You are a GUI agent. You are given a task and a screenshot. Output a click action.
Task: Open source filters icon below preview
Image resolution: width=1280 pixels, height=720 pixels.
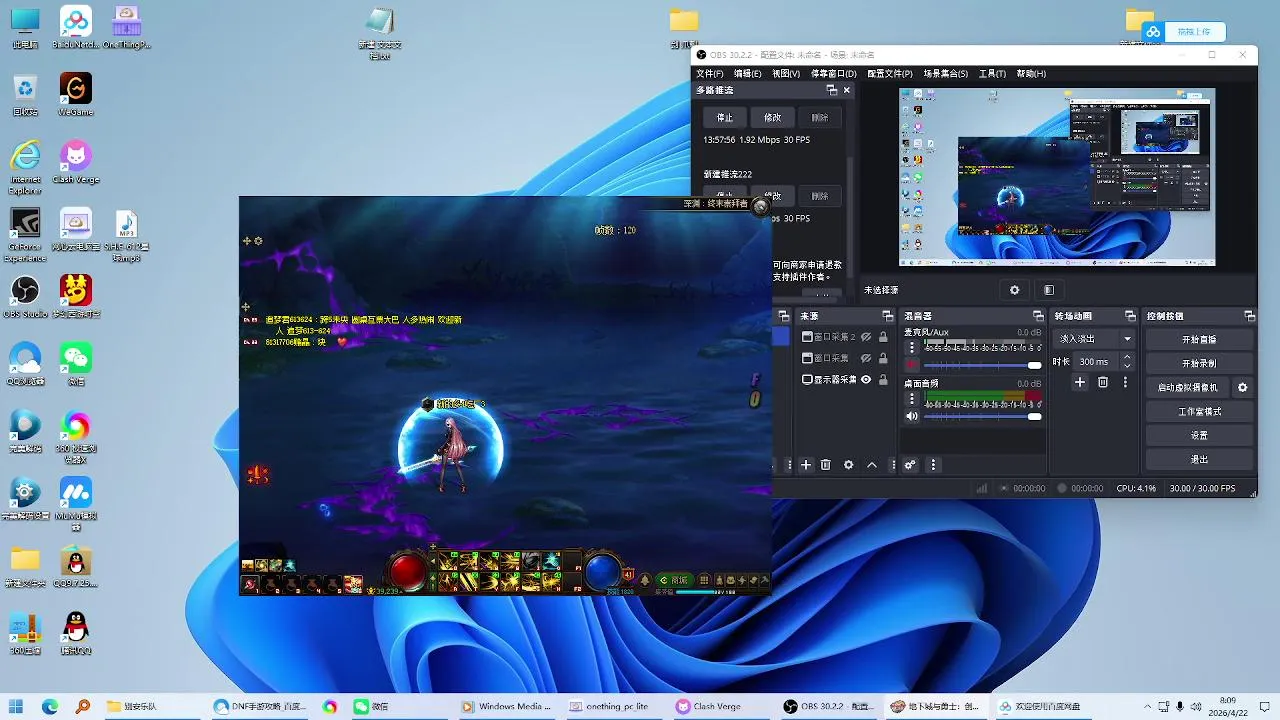(x=1048, y=290)
